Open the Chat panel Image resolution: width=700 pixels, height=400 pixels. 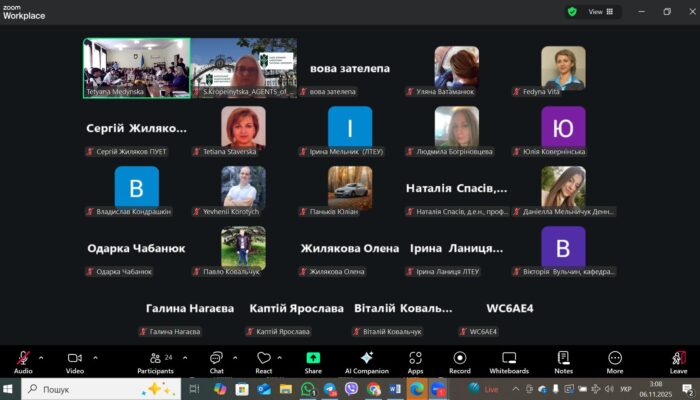coord(216,359)
